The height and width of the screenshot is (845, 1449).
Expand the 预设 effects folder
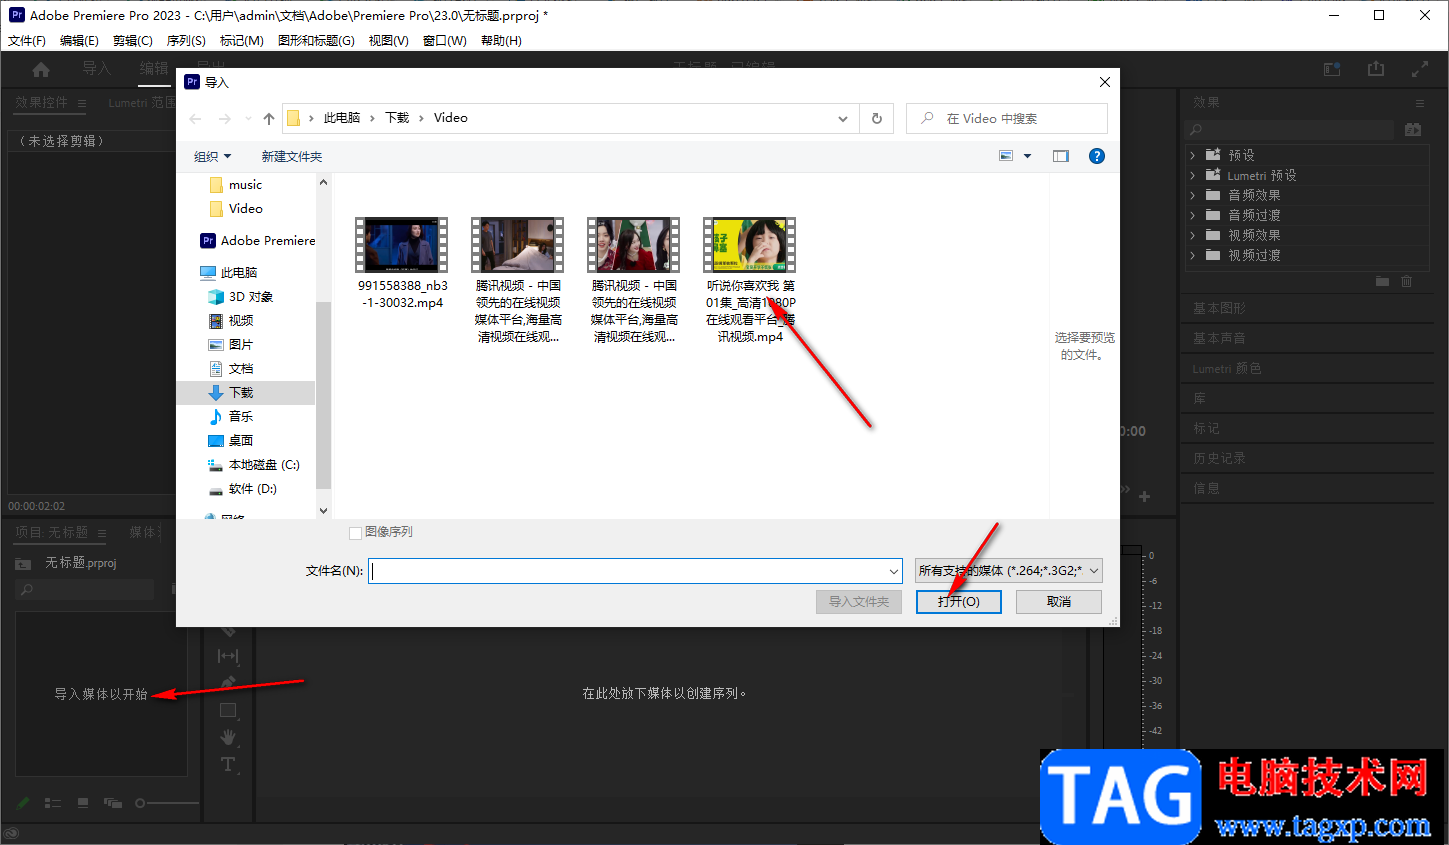click(1193, 155)
